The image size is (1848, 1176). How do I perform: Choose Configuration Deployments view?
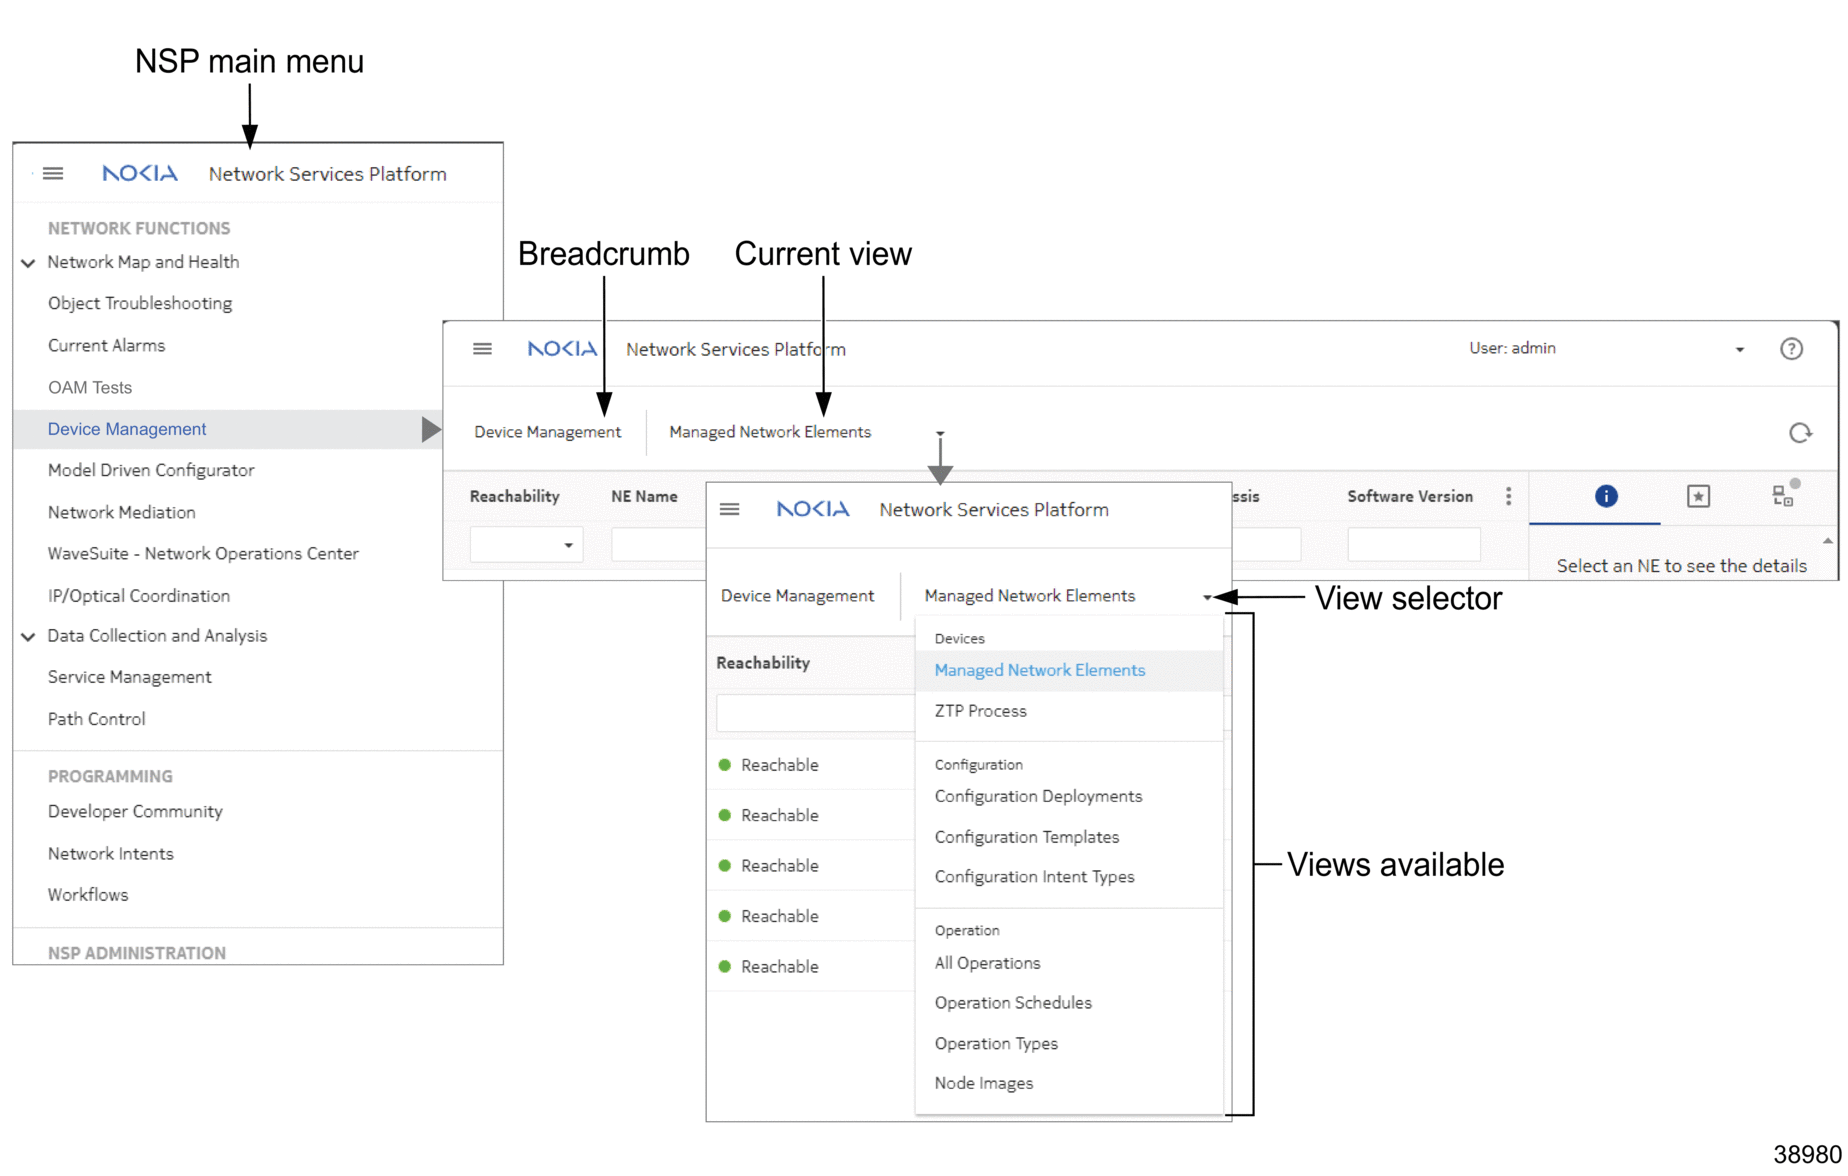point(1038,797)
